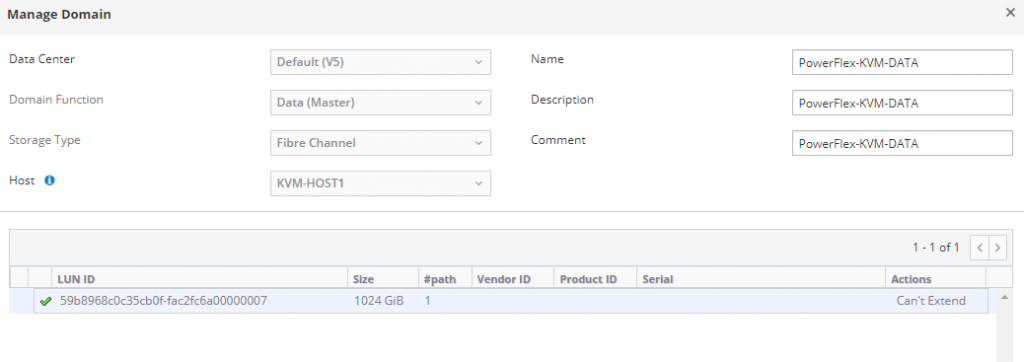This screenshot has width=1024, height=362.
Task: Open the Storage Type dropdown
Action: coord(380,143)
